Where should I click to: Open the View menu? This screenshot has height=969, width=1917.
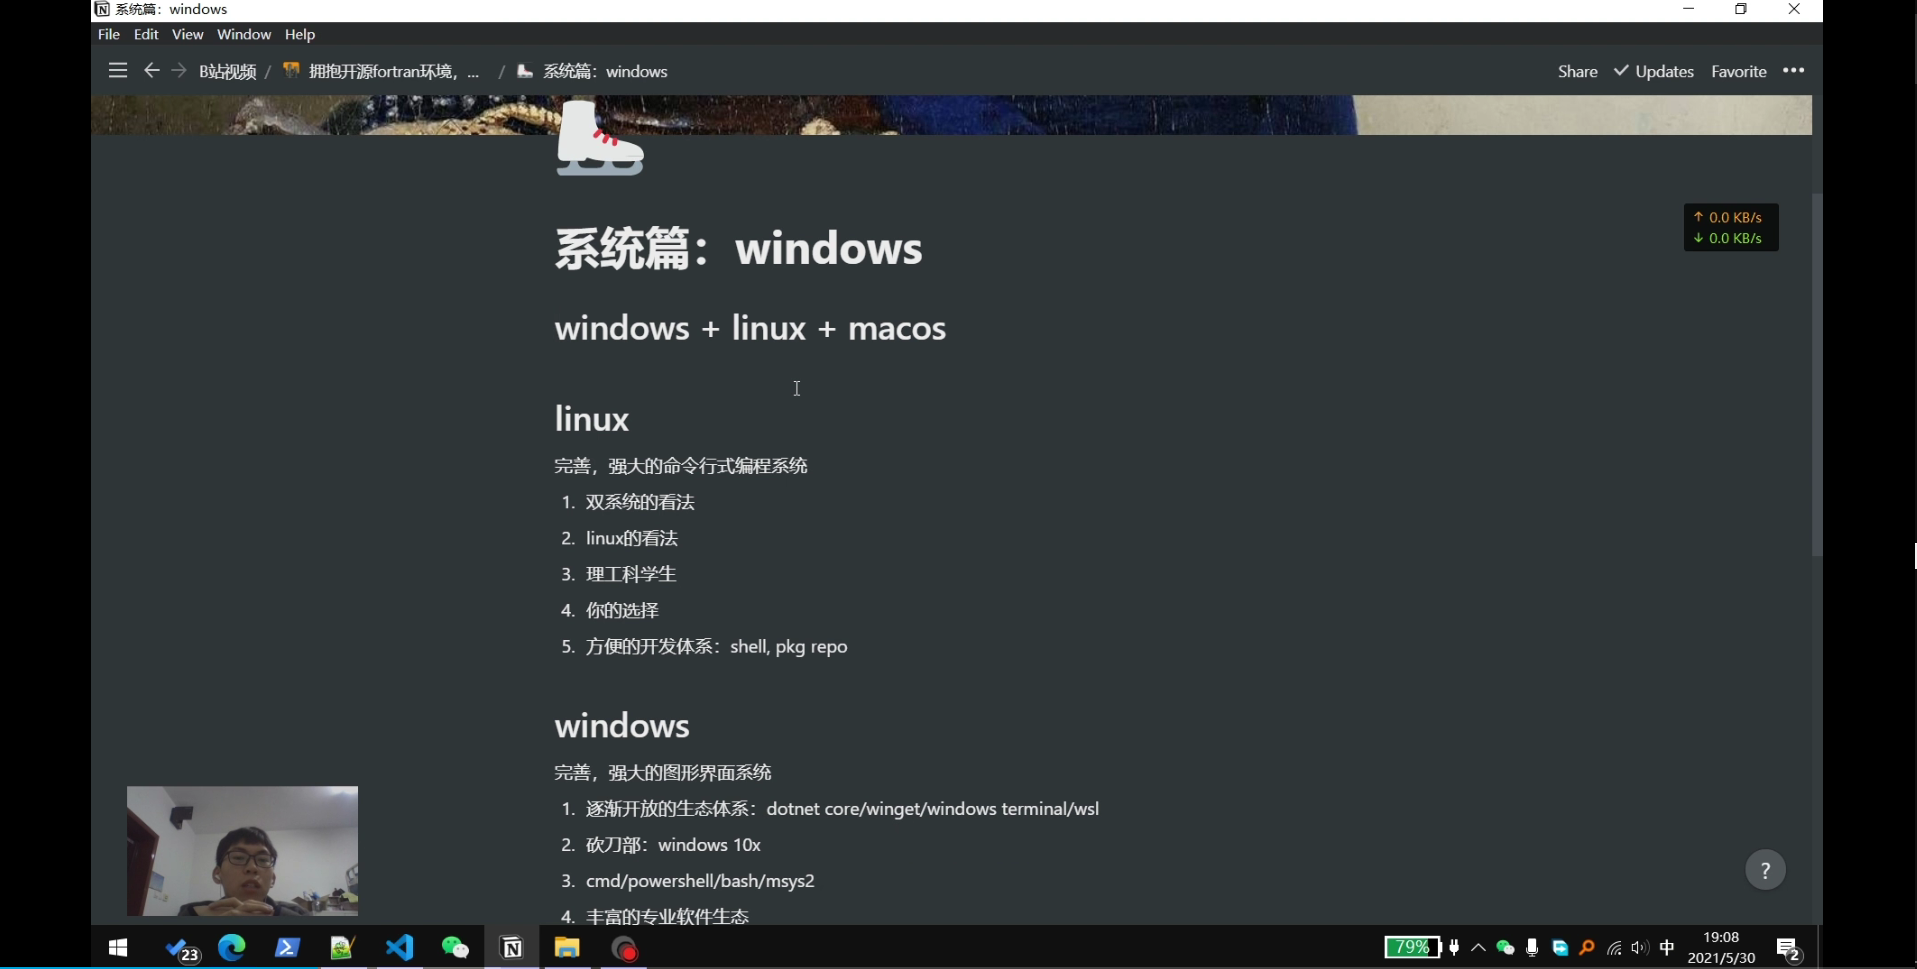[188, 34]
